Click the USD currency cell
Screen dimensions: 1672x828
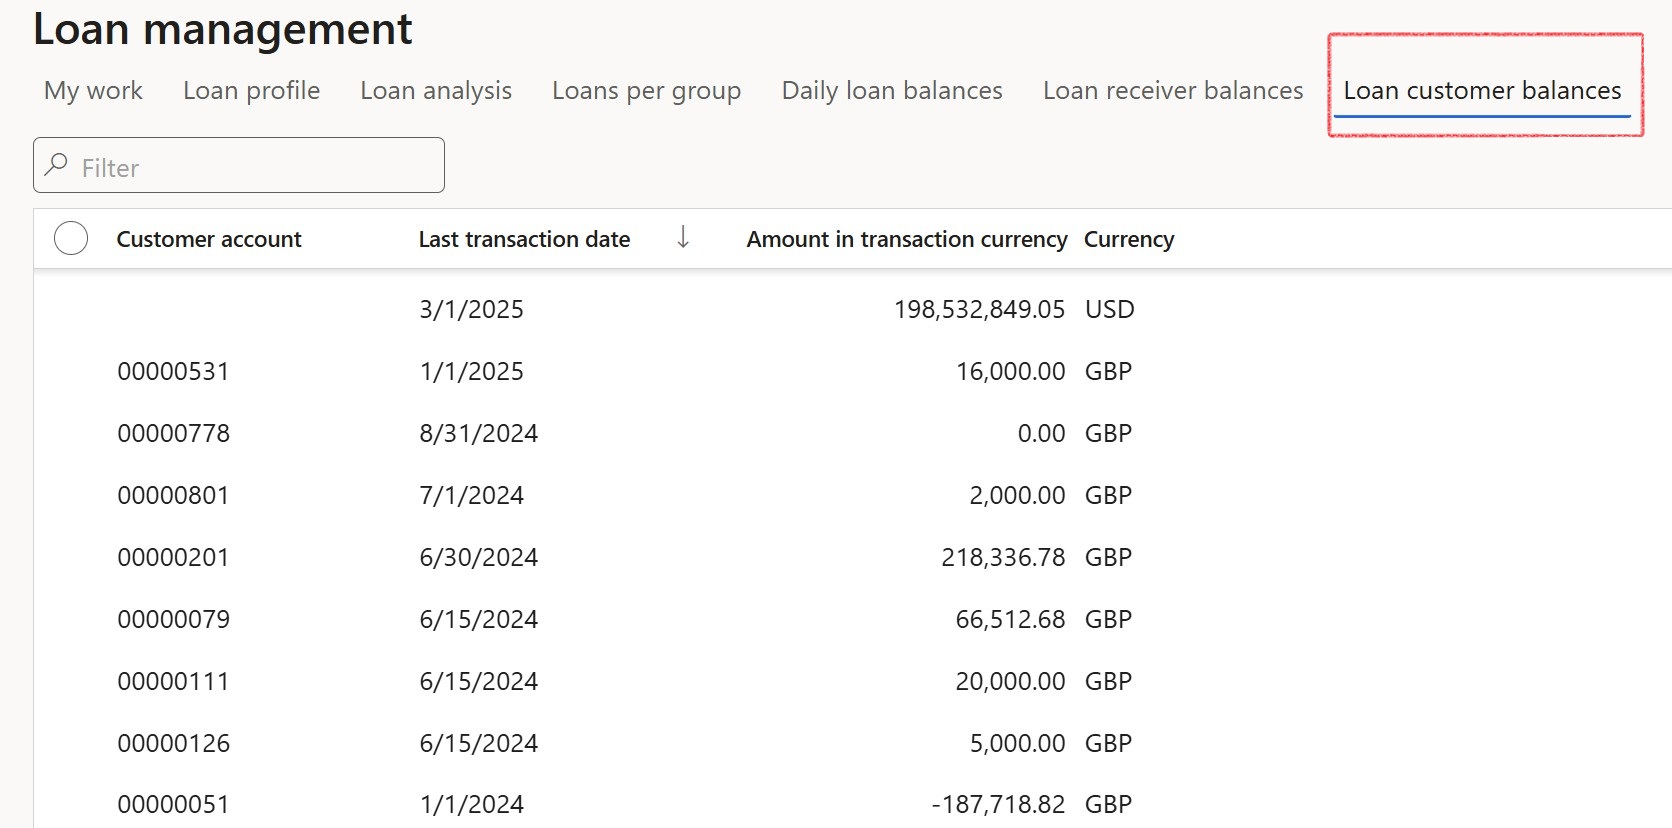click(x=1109, y=309)
